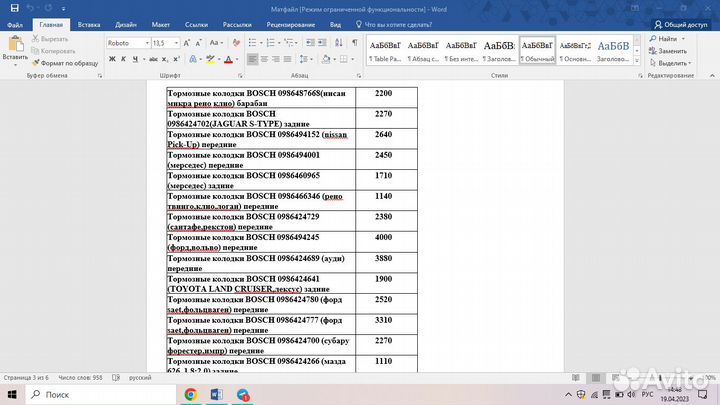This screenshot has width=720, height=405.
Task: Click the Общий доступ share button
Action: pos(680,23)
